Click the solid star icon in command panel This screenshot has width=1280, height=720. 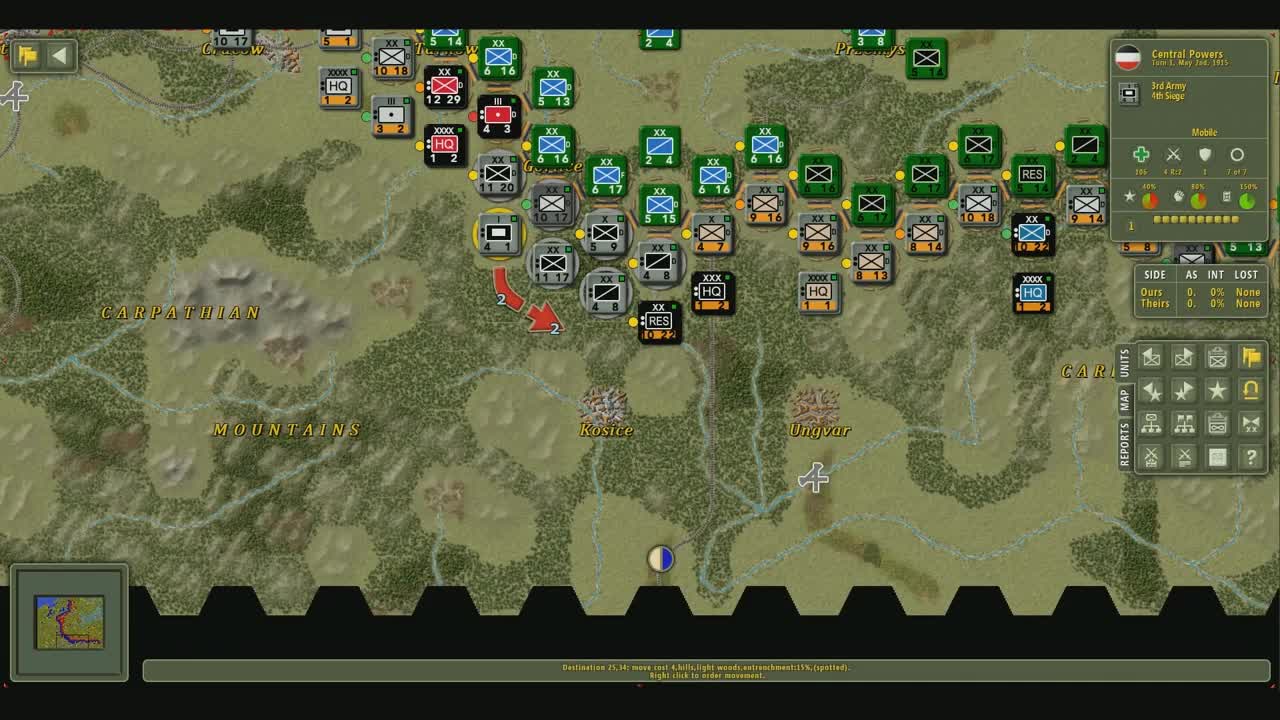tap(1217, 390)
